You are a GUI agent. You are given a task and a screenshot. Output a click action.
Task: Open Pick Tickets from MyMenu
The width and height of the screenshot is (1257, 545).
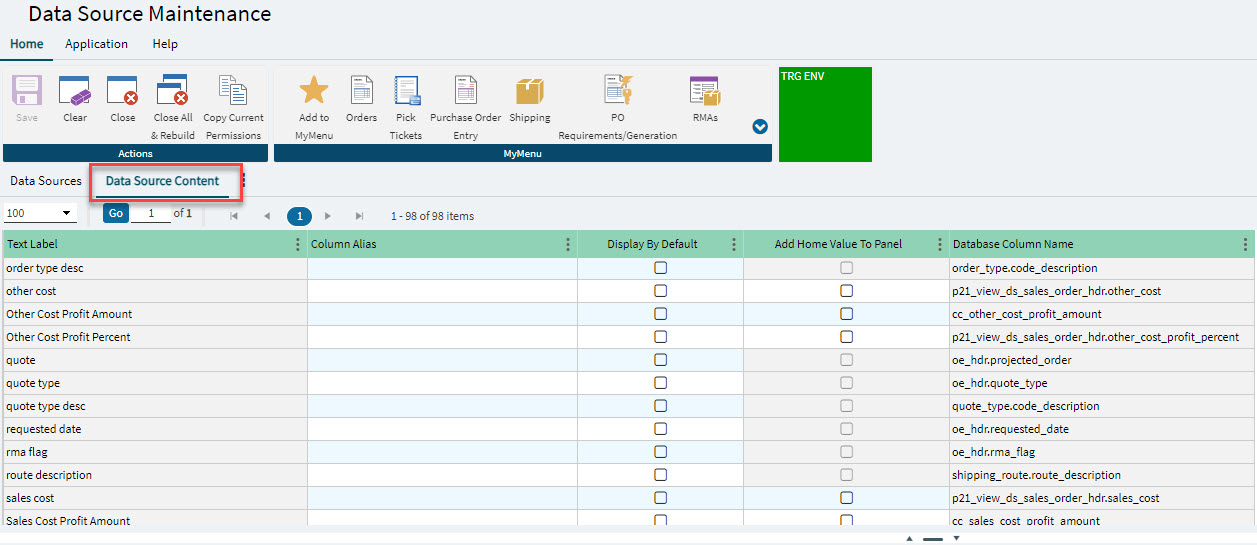406,92
